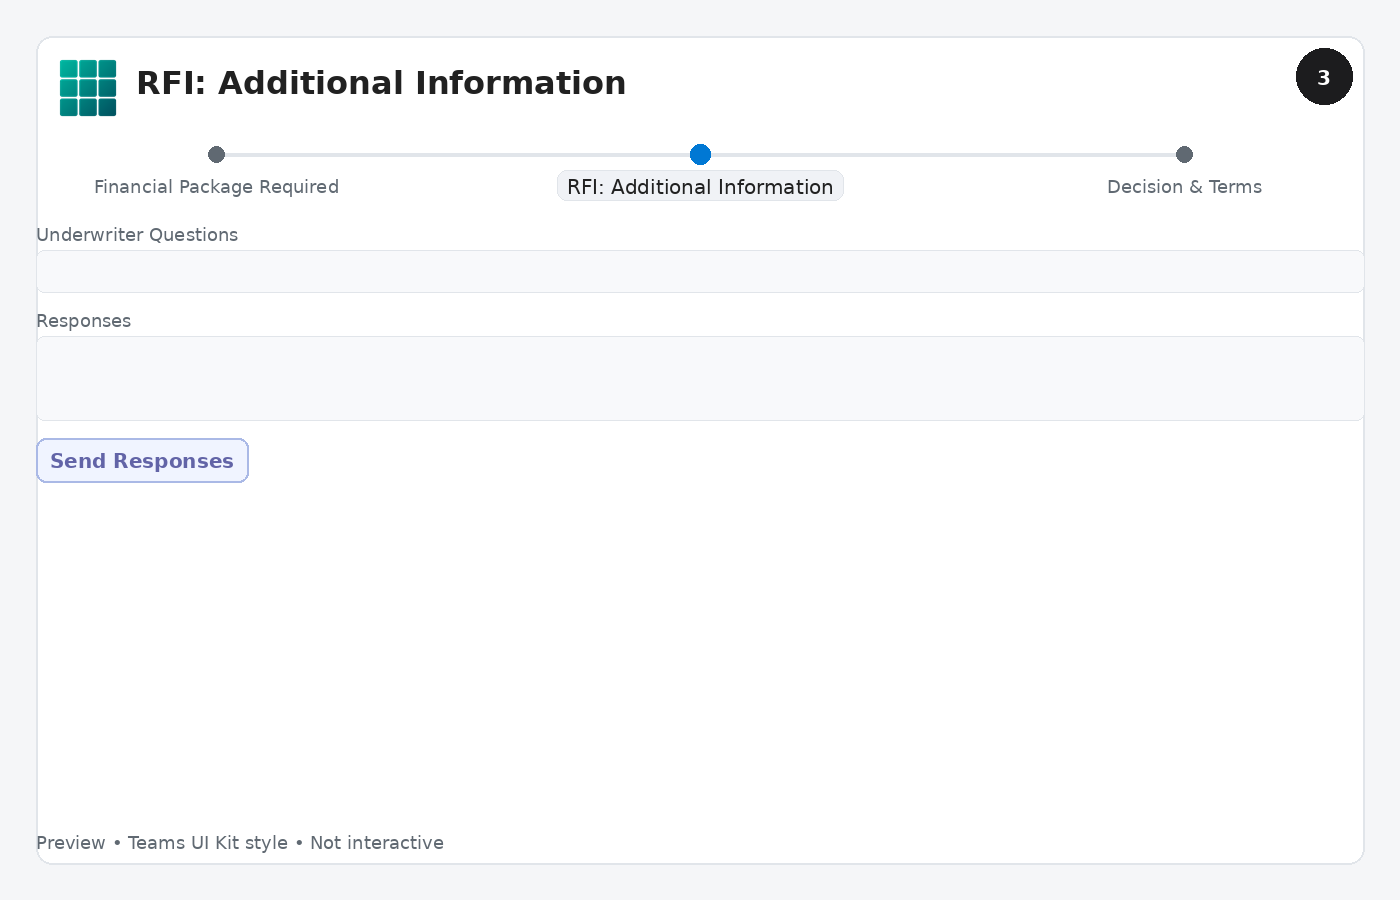Click the teal grid app icon
The height and width of the screenshot is (900, 1400).
(88, 88)
